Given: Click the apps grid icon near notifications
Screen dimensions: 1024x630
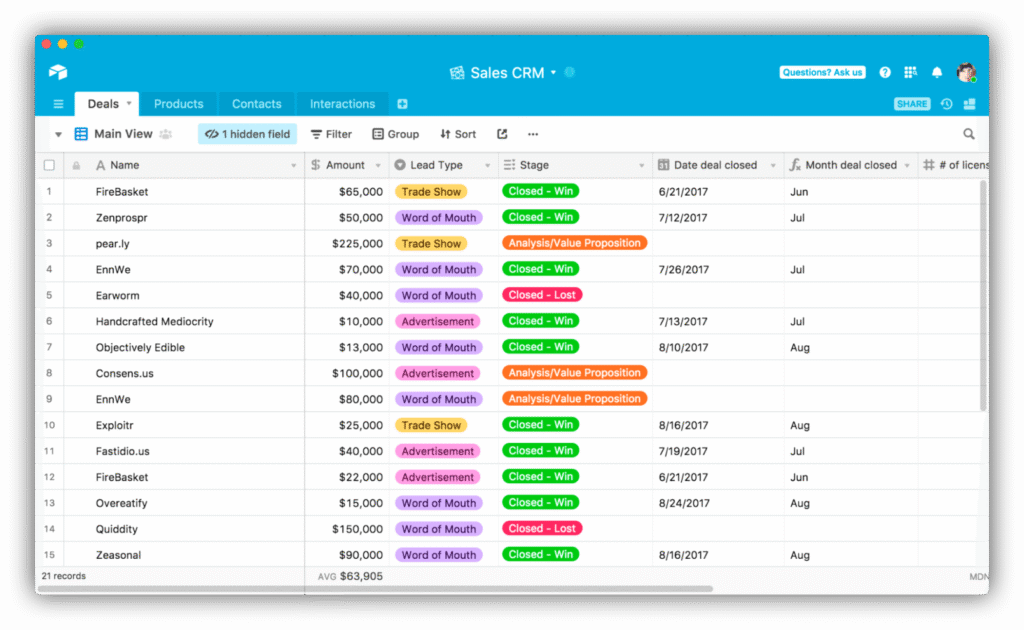Looking at the screenshot, I should [x=911, y=72].
